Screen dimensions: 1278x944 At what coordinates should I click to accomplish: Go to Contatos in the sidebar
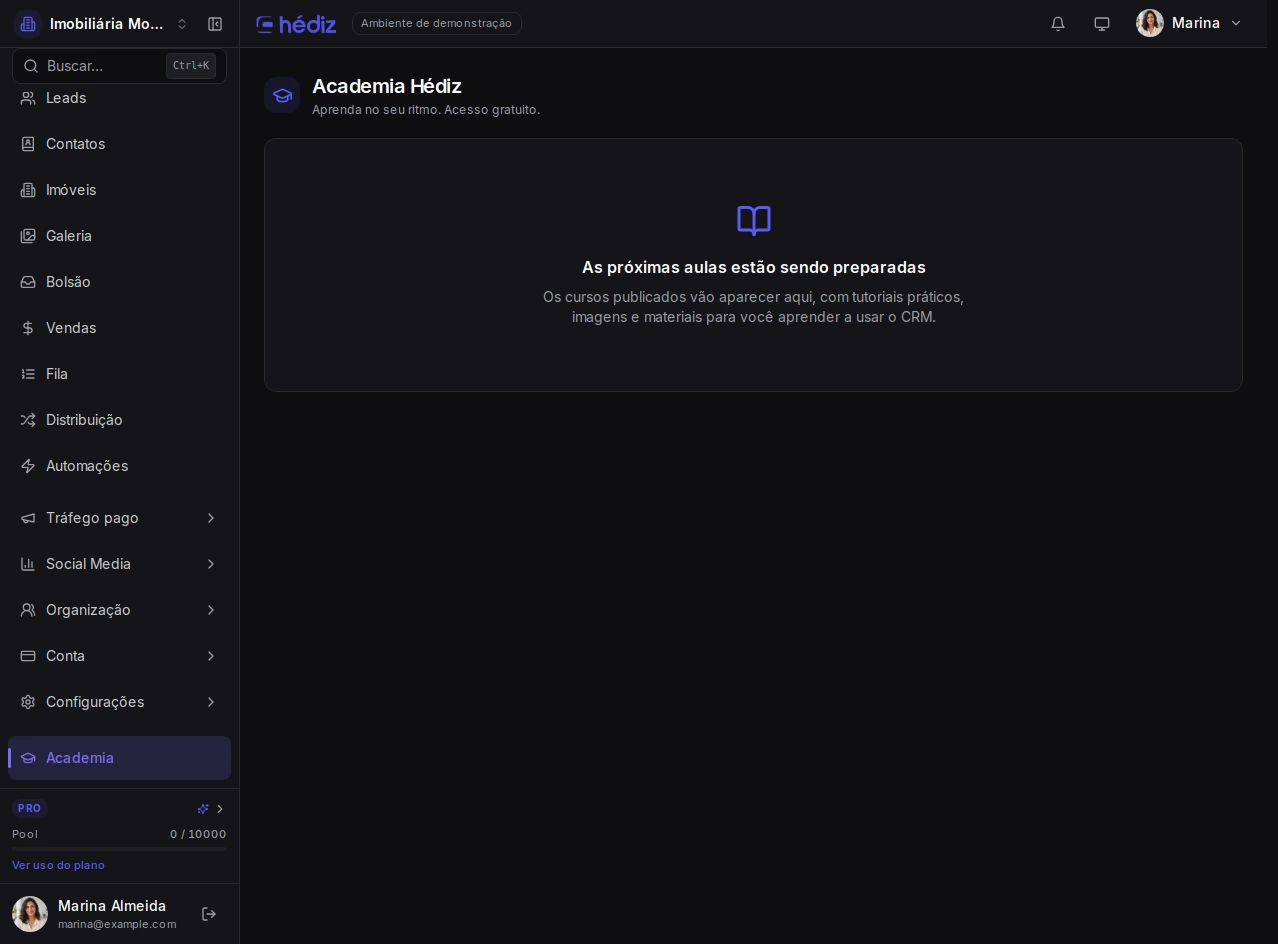click(x=119, y=144)
